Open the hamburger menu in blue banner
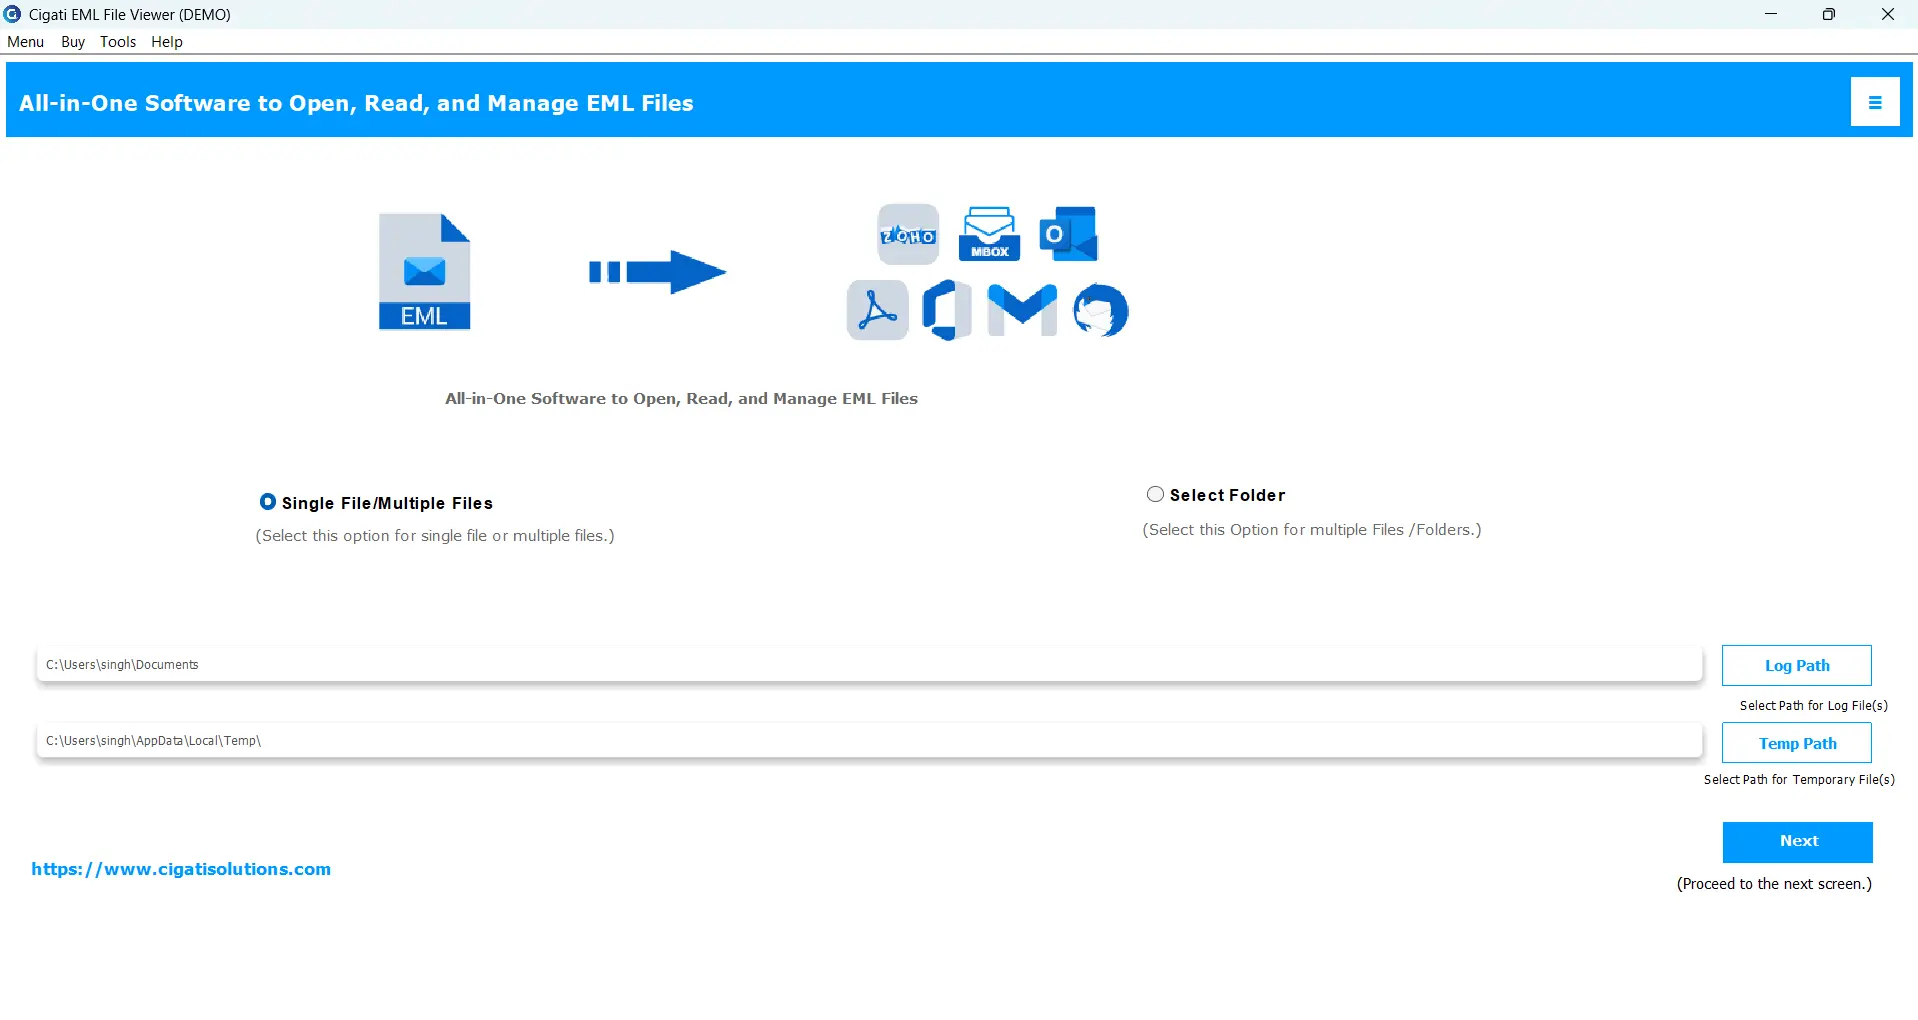The image size is (1918, 1020). pos(1874,102)
